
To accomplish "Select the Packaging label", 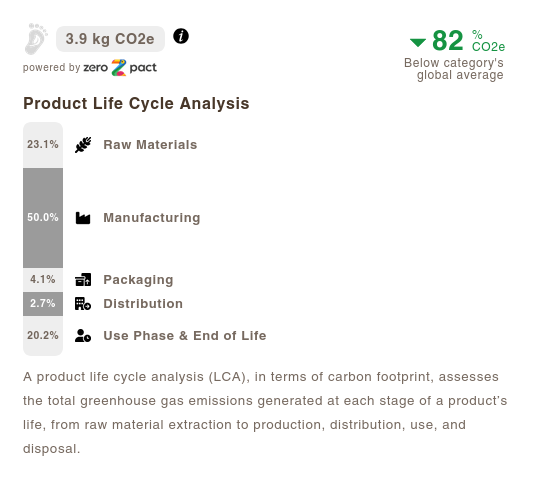I will pos(138,280).
